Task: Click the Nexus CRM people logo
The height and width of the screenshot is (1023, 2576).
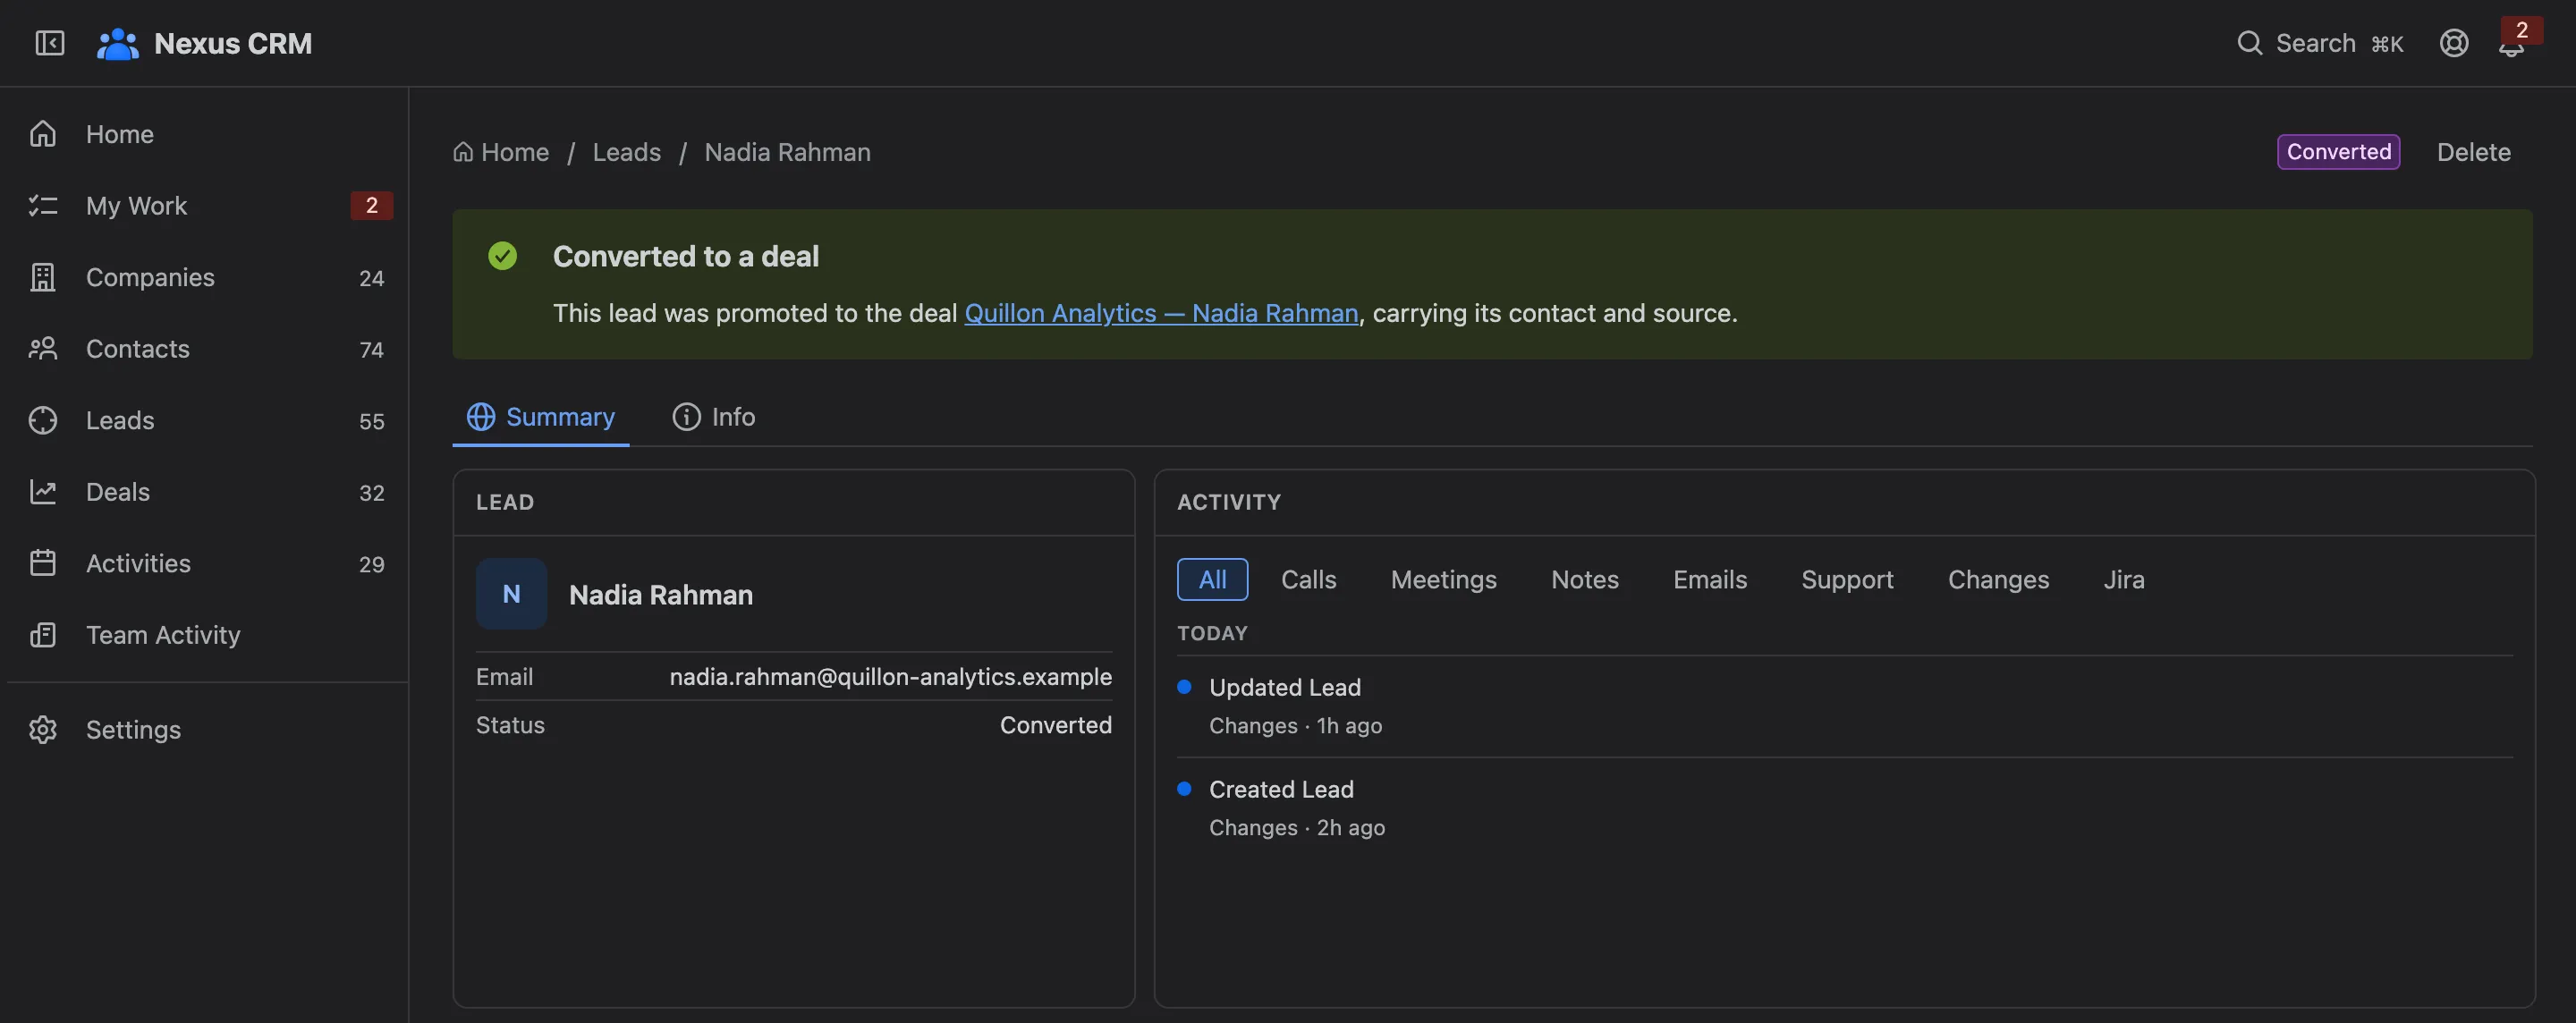Action: click(118, 43)
